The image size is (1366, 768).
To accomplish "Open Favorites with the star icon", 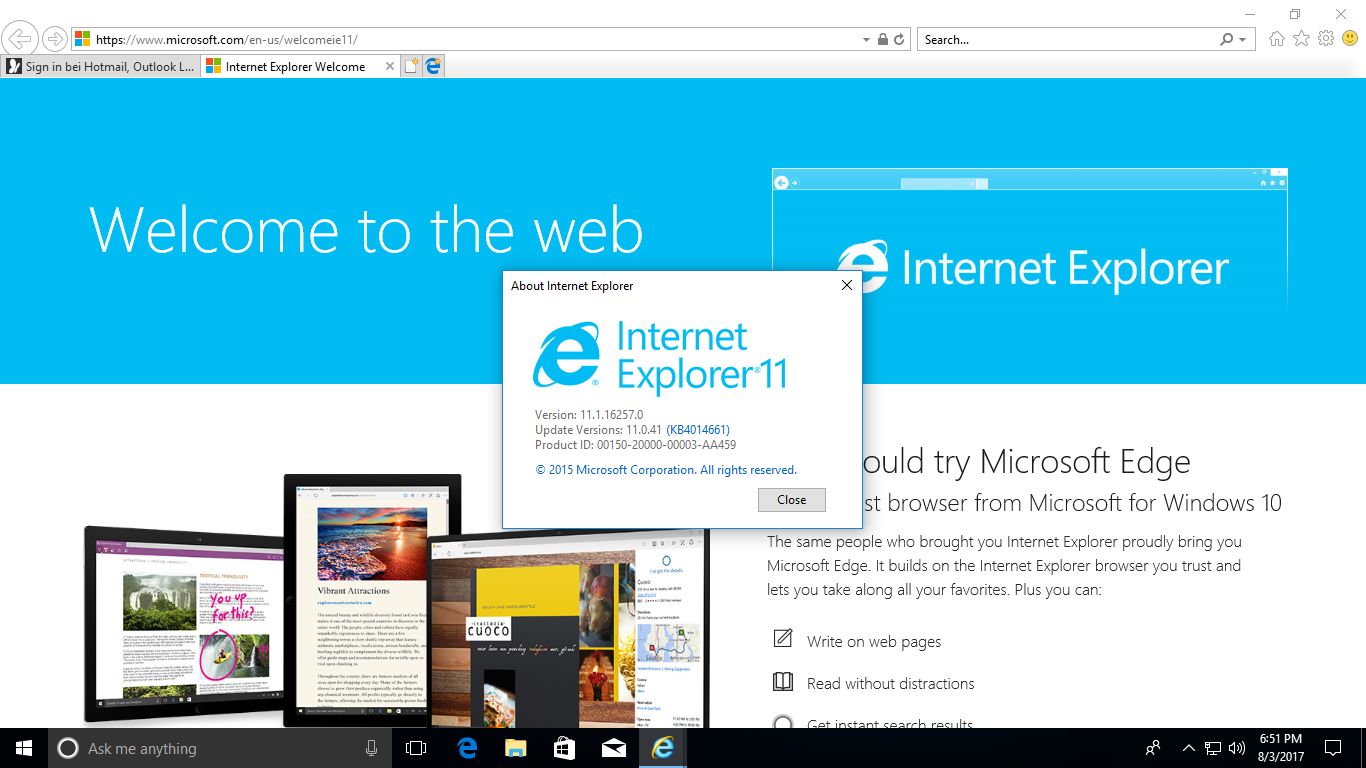I will pos(1301,39).
